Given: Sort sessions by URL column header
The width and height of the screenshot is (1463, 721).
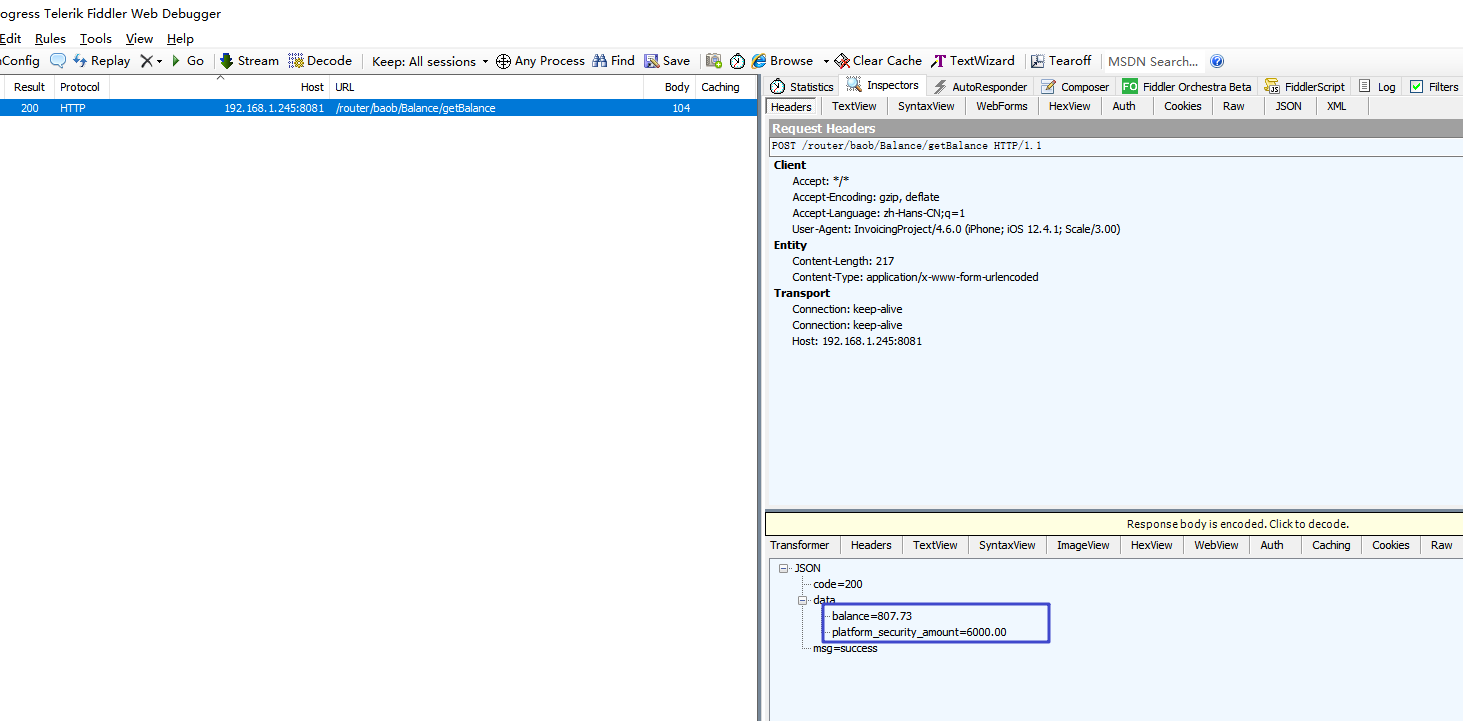Looking at the screenshot, I should [x=486, y=87].
